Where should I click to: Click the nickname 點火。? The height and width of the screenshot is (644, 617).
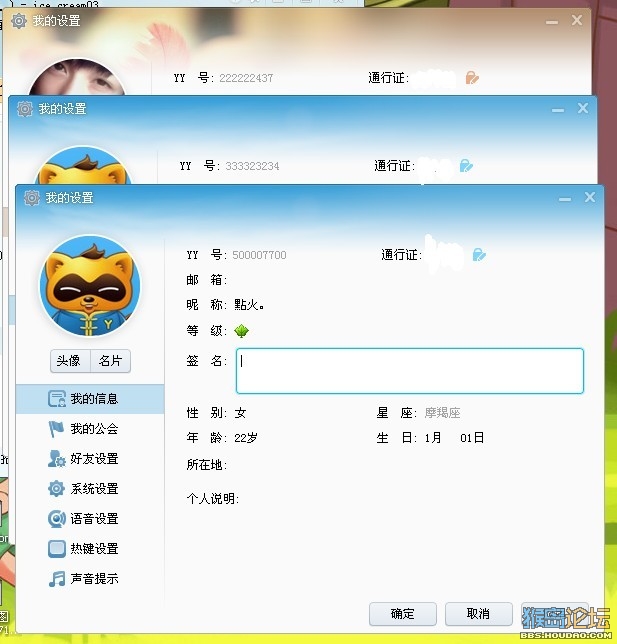point(249,305)
